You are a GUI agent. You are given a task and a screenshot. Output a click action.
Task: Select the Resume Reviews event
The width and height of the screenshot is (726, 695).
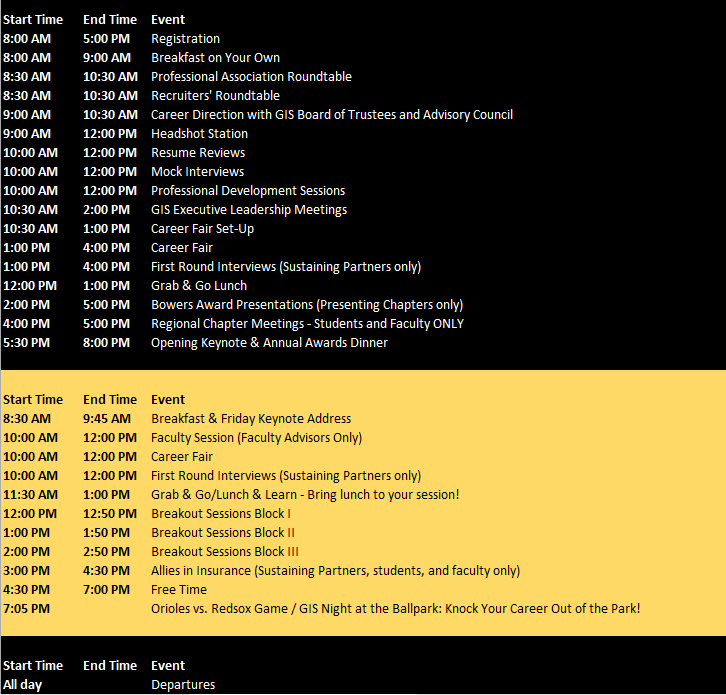coord(198,153)
